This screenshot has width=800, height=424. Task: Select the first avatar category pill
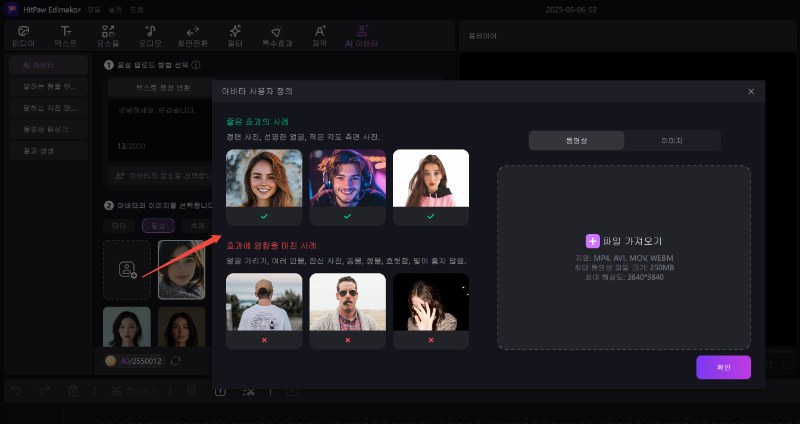tap(119, 226)
